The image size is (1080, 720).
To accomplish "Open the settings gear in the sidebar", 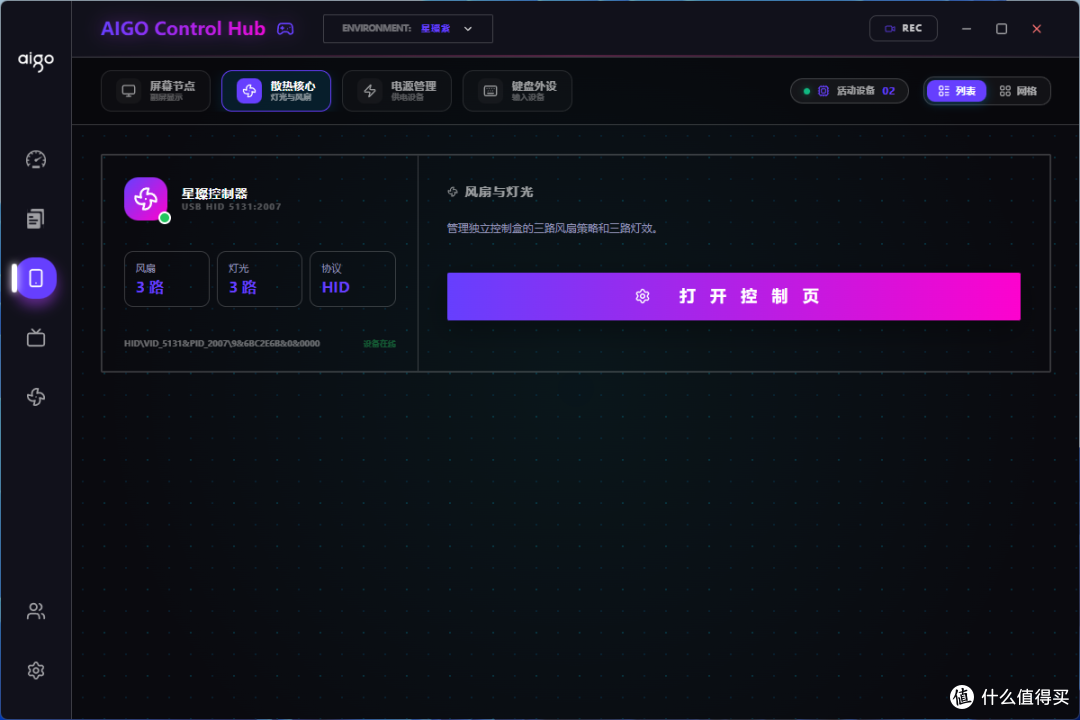I will pyautogui.click(x=36, y=670).
